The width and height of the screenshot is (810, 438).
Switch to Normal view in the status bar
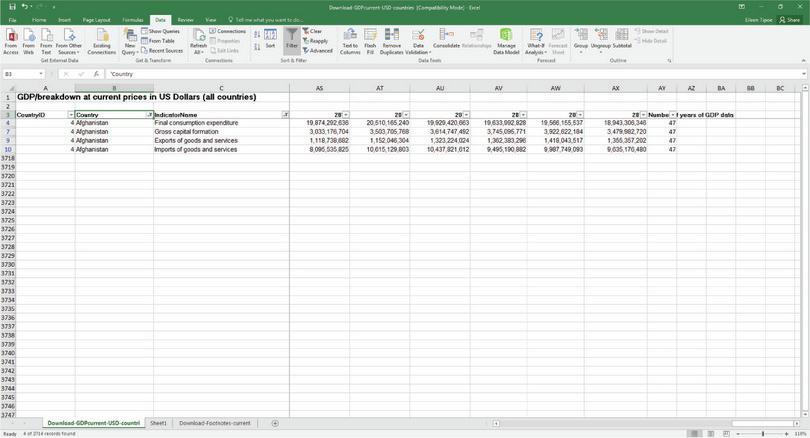694,433
